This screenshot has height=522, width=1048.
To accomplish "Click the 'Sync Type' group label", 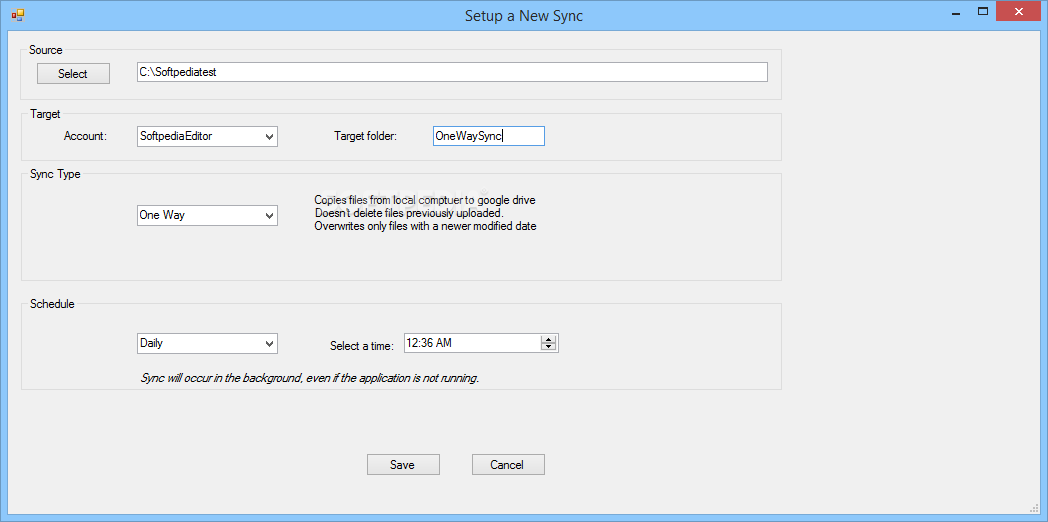I will [55, 174].
